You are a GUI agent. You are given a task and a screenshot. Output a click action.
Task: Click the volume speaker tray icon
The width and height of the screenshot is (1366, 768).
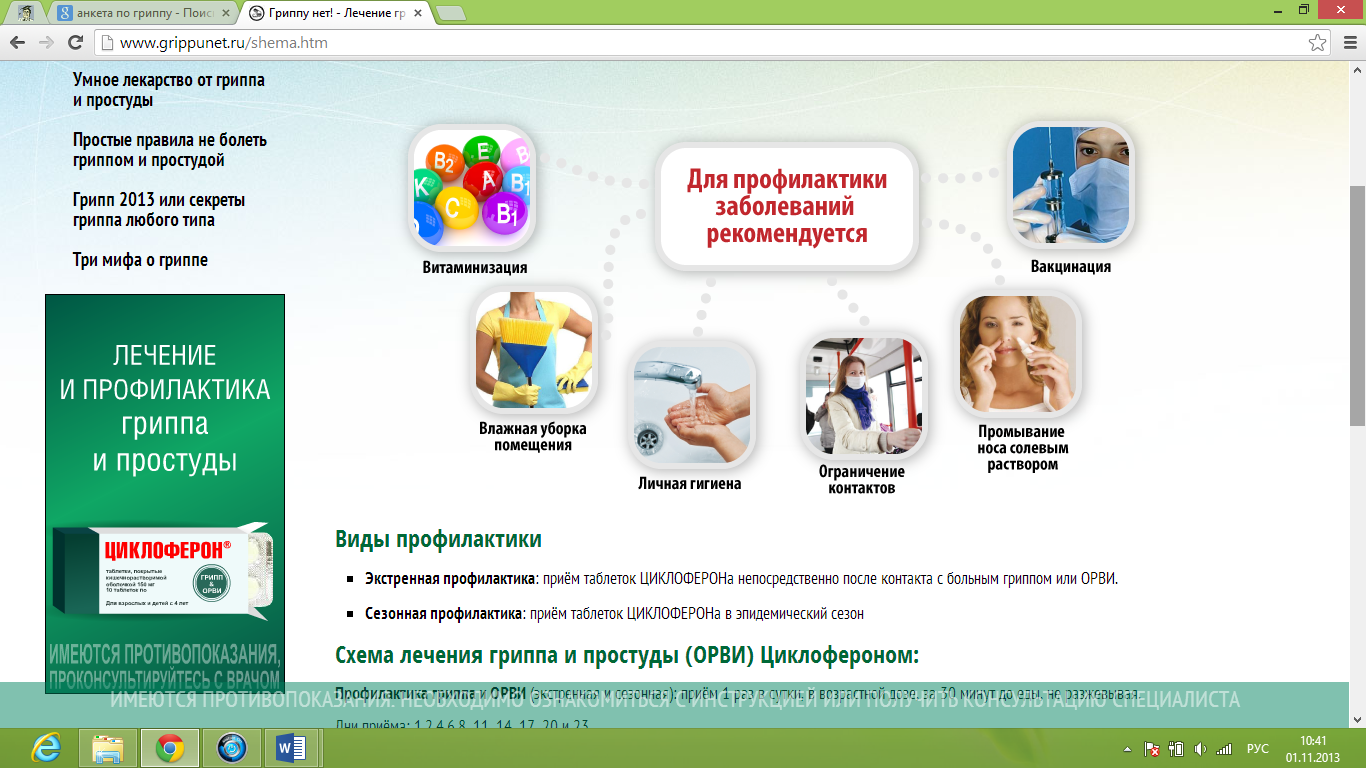(1200, 749)
